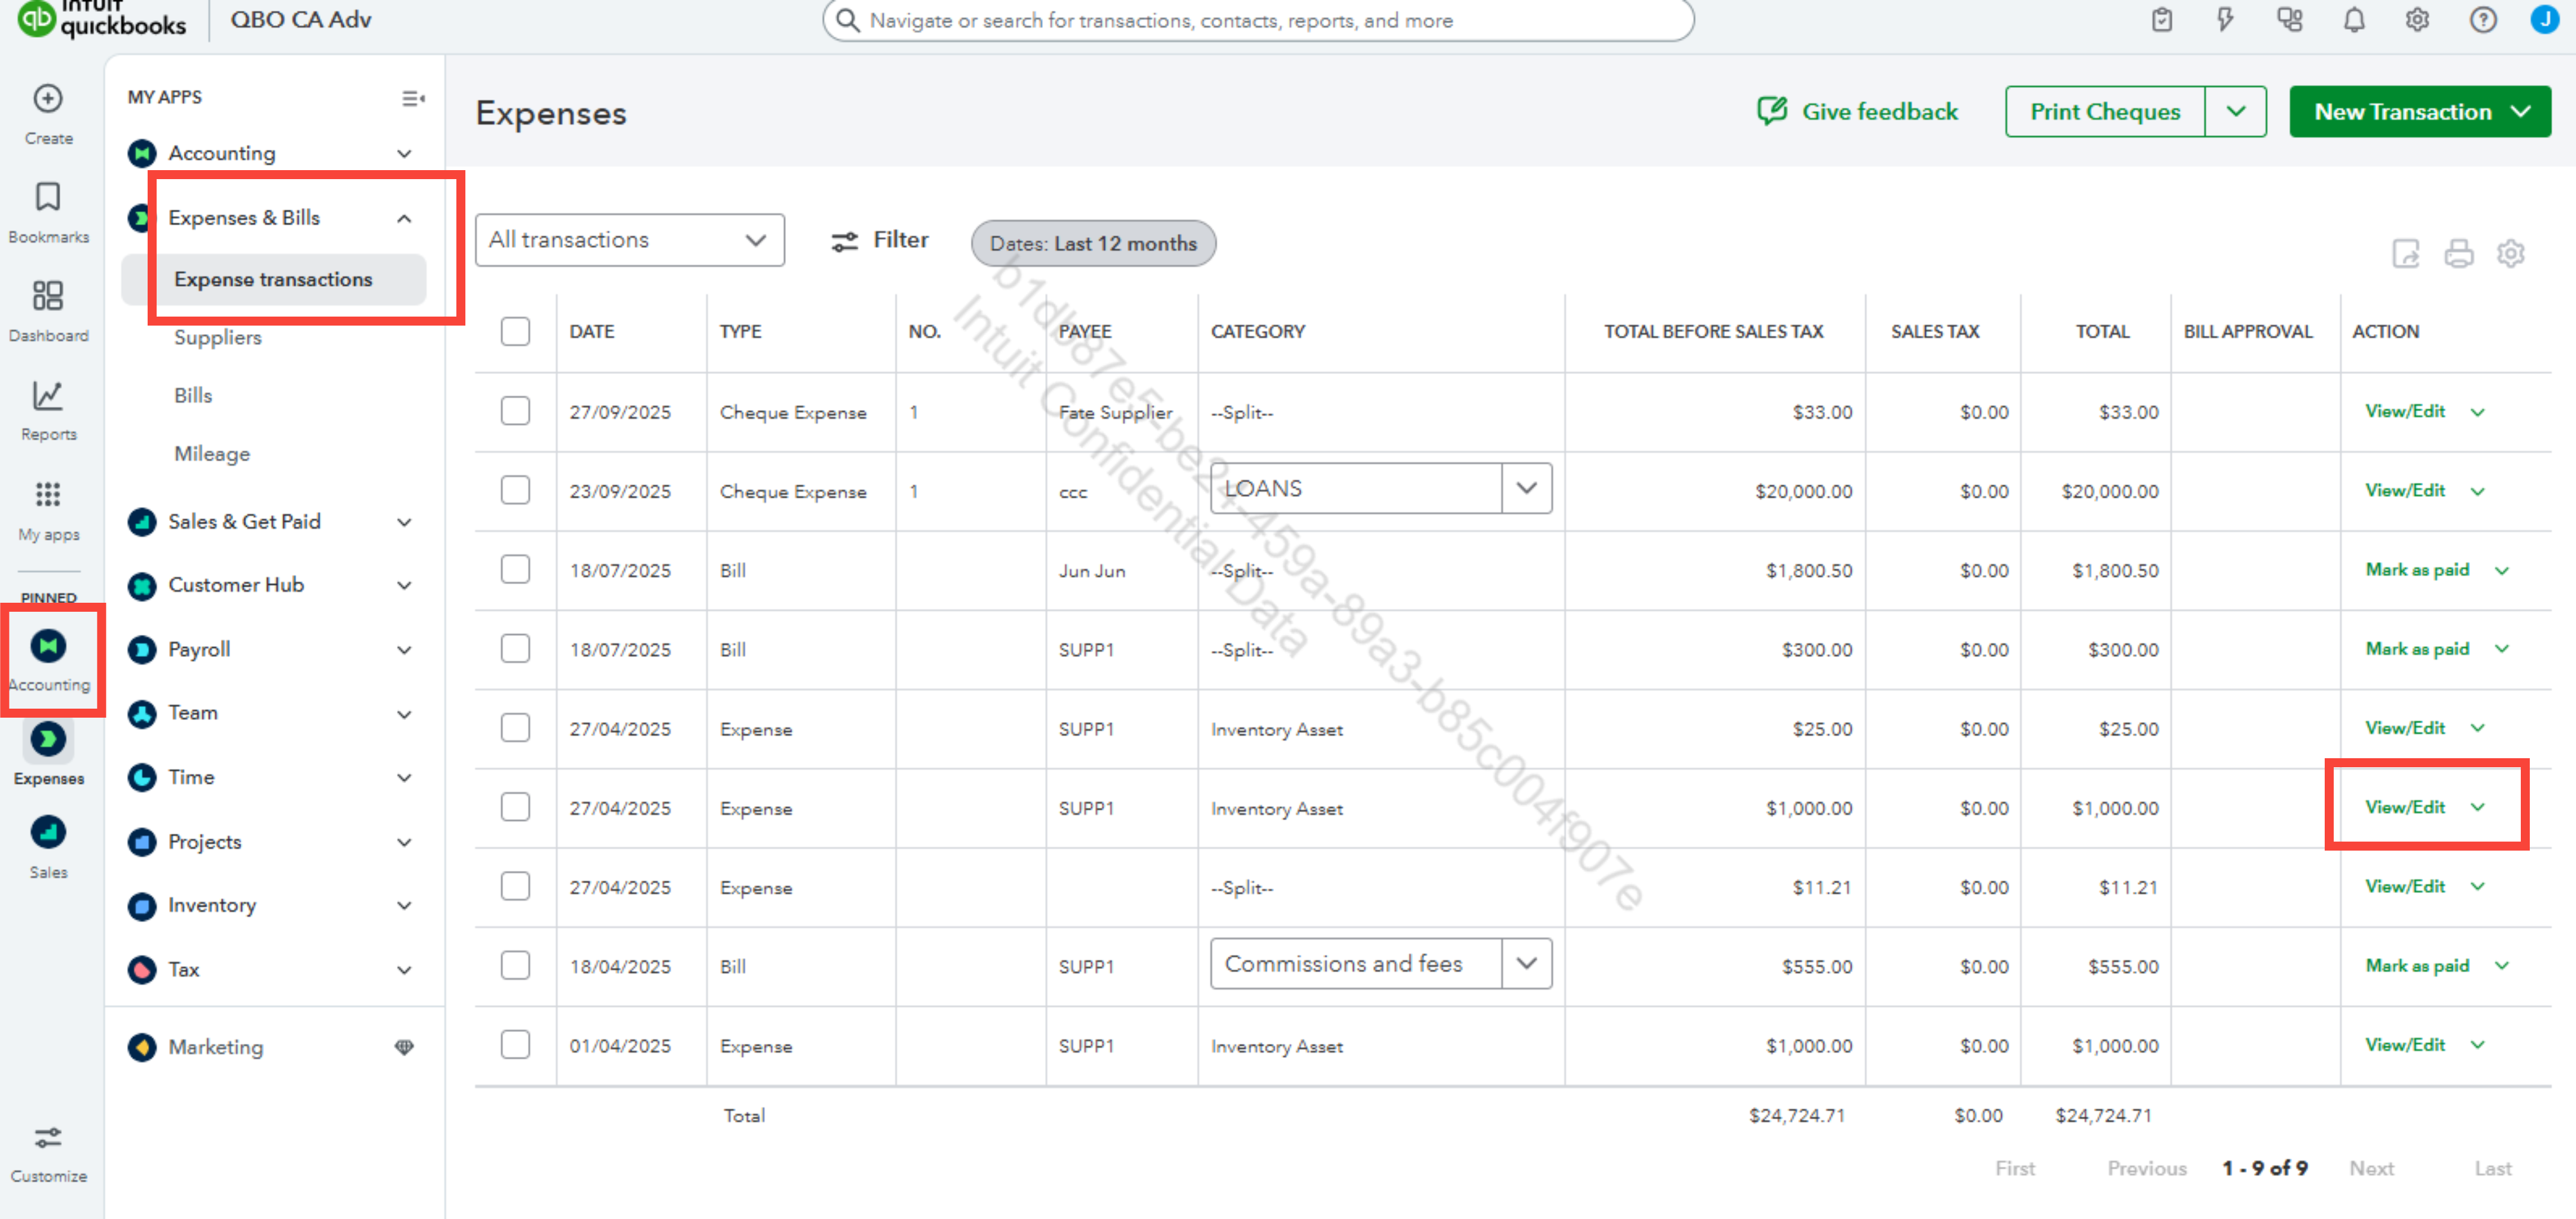Image resolution: width=2576 pixels, height=1219 pixels.
Task: Collapse the My Apps menu panel icon
Action: pyautogui.click(x=412, y=98)
